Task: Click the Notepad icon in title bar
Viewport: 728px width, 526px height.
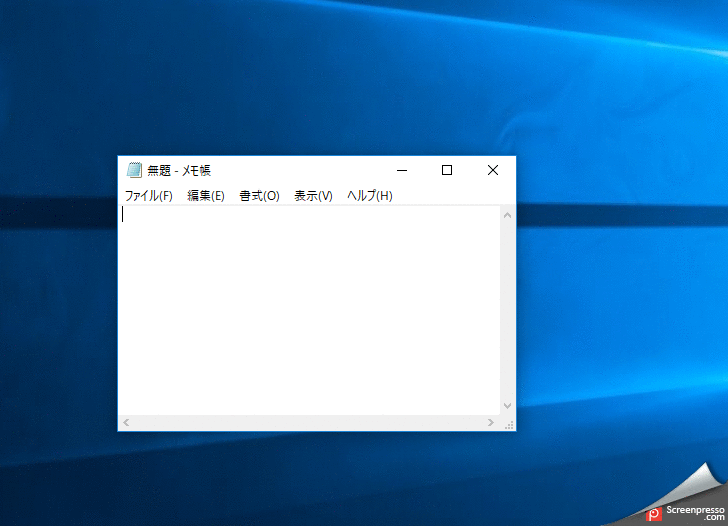Action: click(134, 170)
